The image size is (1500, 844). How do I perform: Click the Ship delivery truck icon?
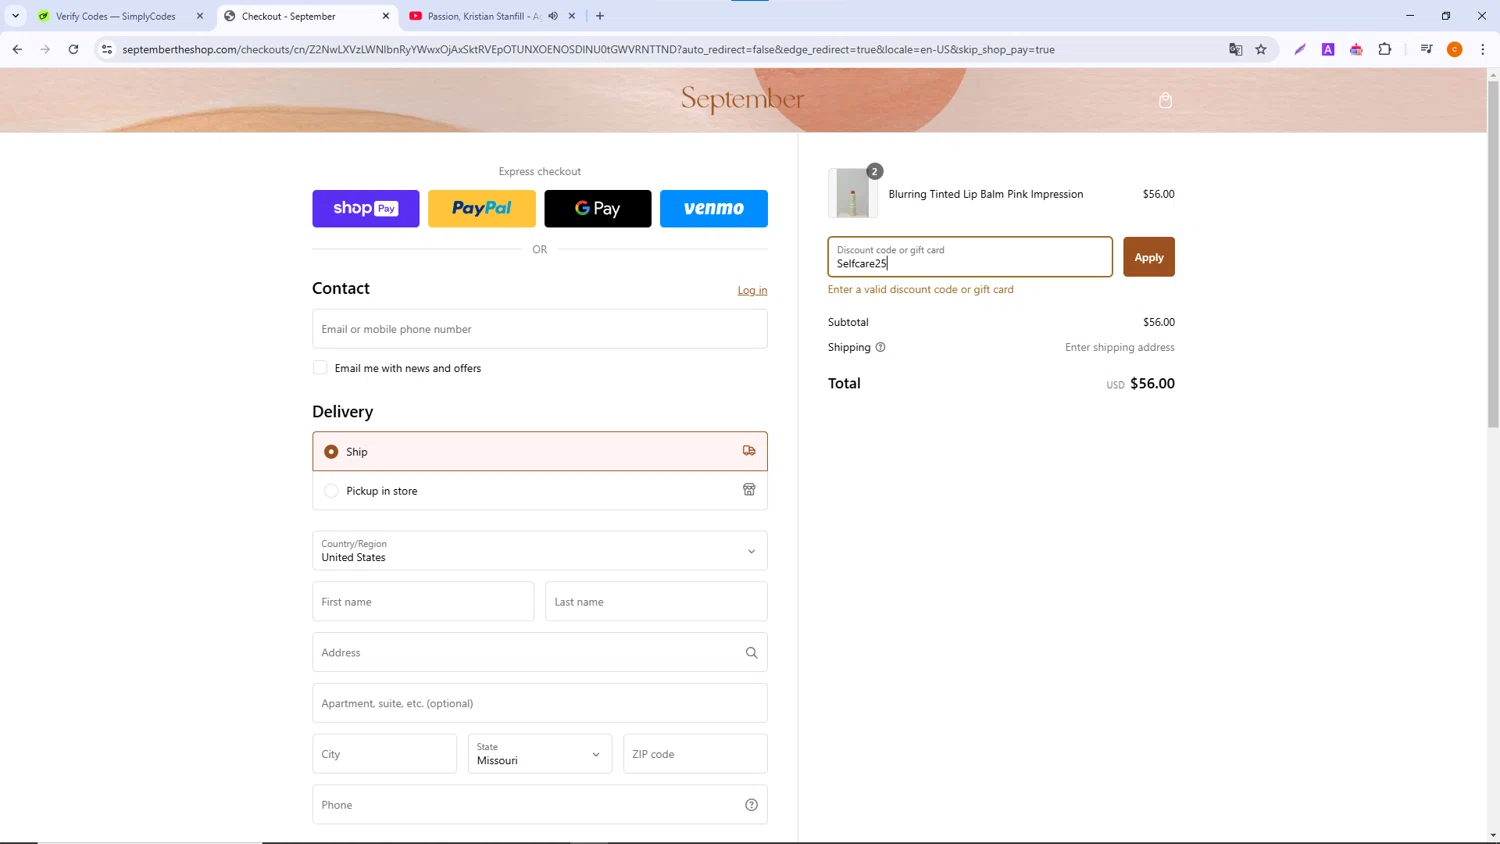[x=749, y=451]
